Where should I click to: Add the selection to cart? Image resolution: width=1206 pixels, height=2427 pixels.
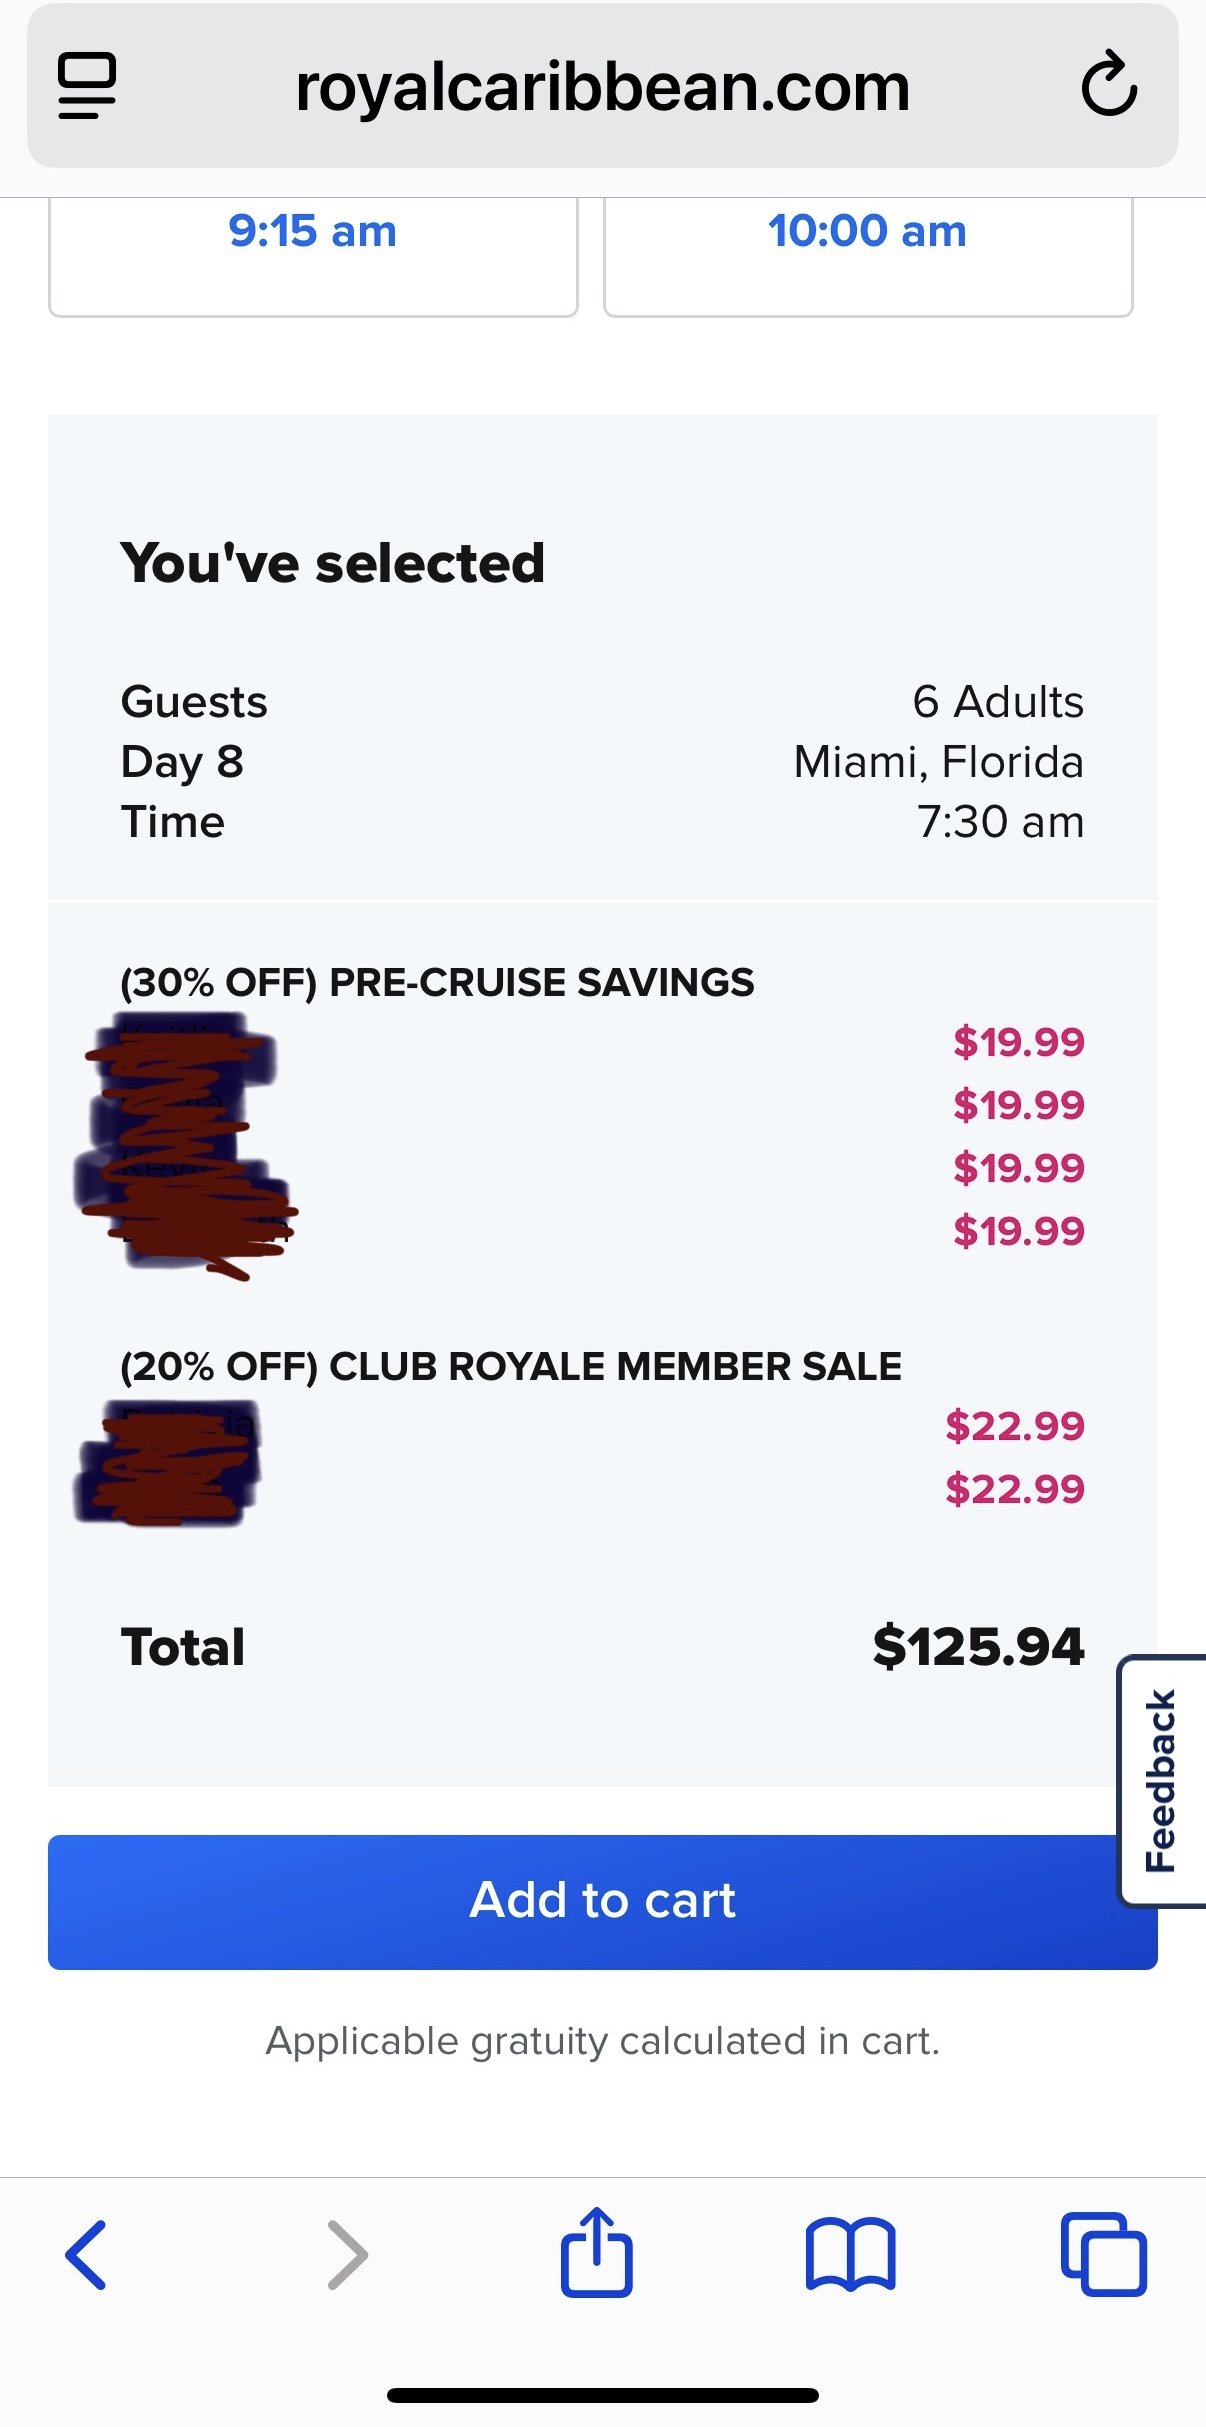(x=603, y=1901)
